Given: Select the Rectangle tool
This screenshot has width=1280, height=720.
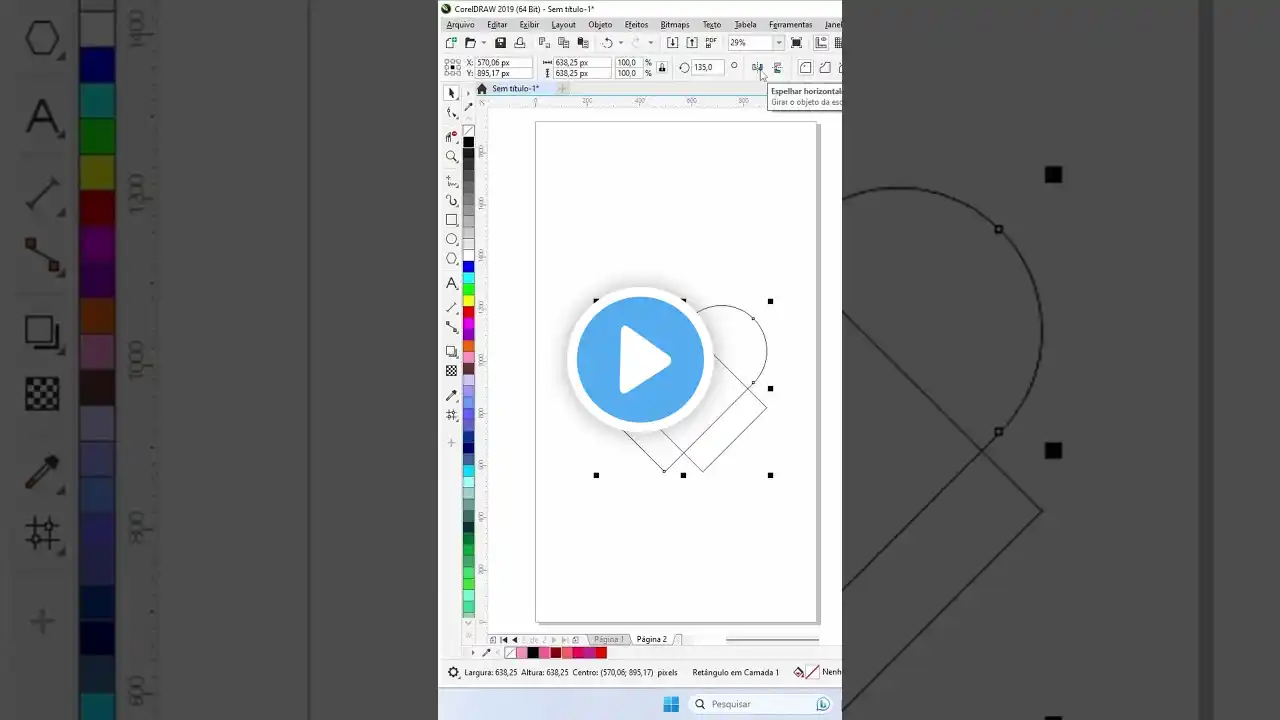Looking at the screenshot, I should click(451, 220).
